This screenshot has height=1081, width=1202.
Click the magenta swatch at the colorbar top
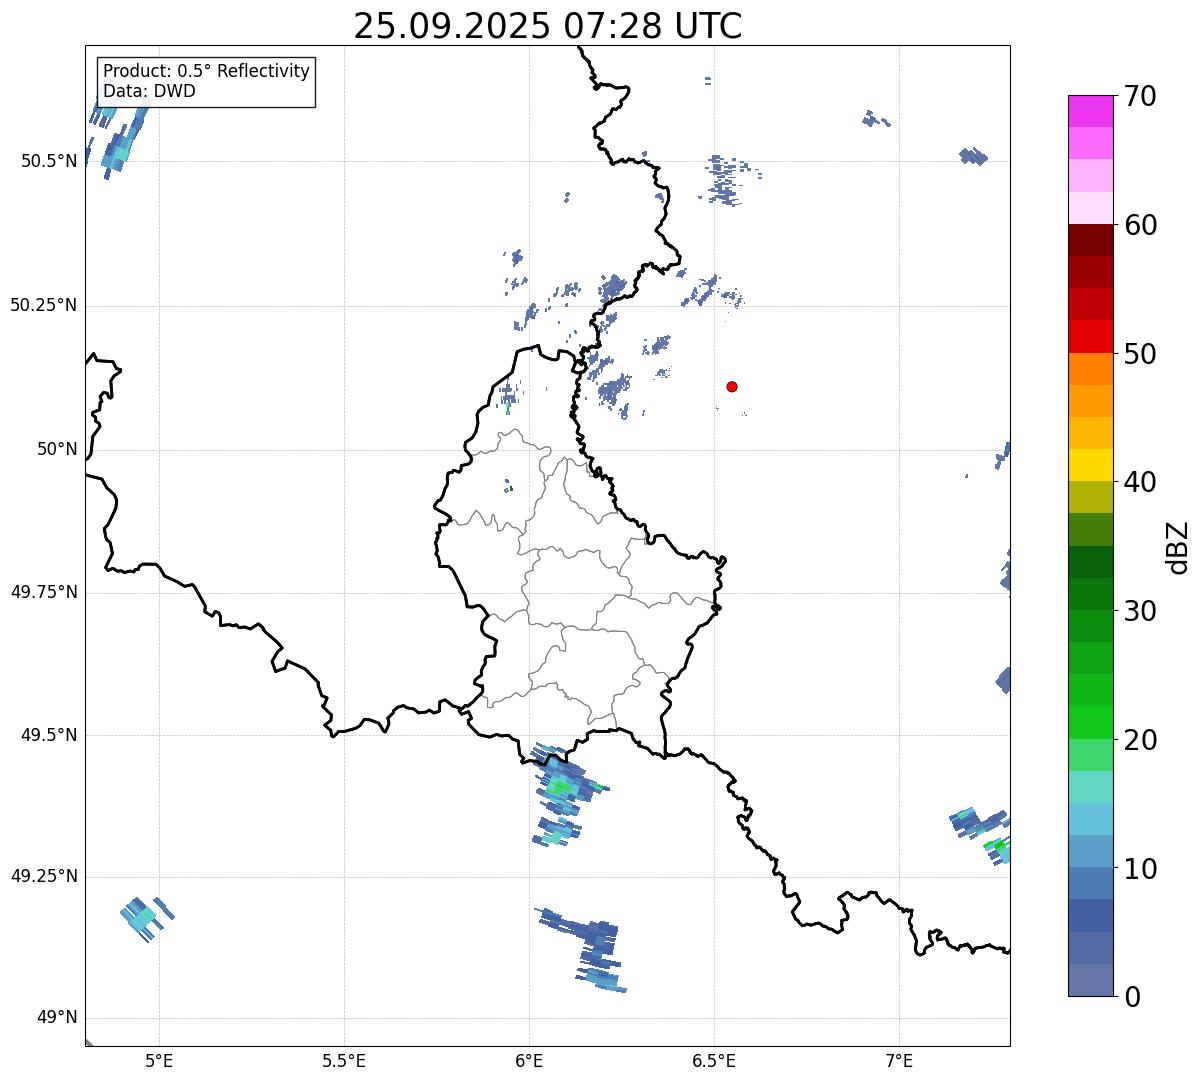click(x=1090, y=111)
